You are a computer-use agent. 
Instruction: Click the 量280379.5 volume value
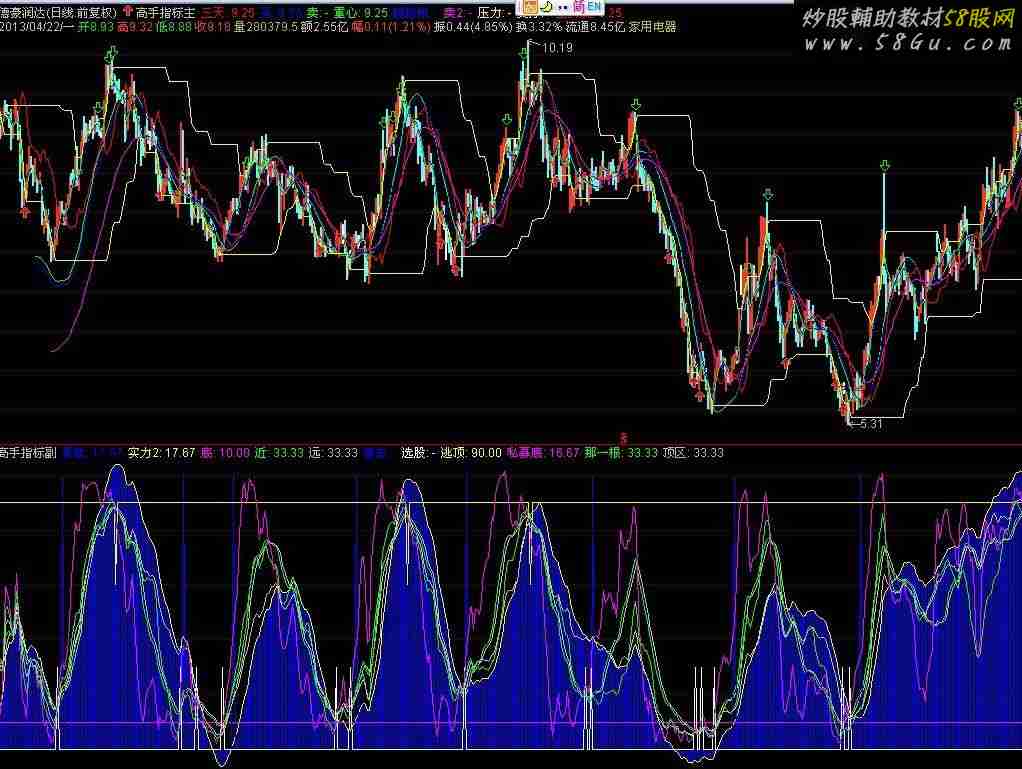pyautogui.click(x=265, y=27)
